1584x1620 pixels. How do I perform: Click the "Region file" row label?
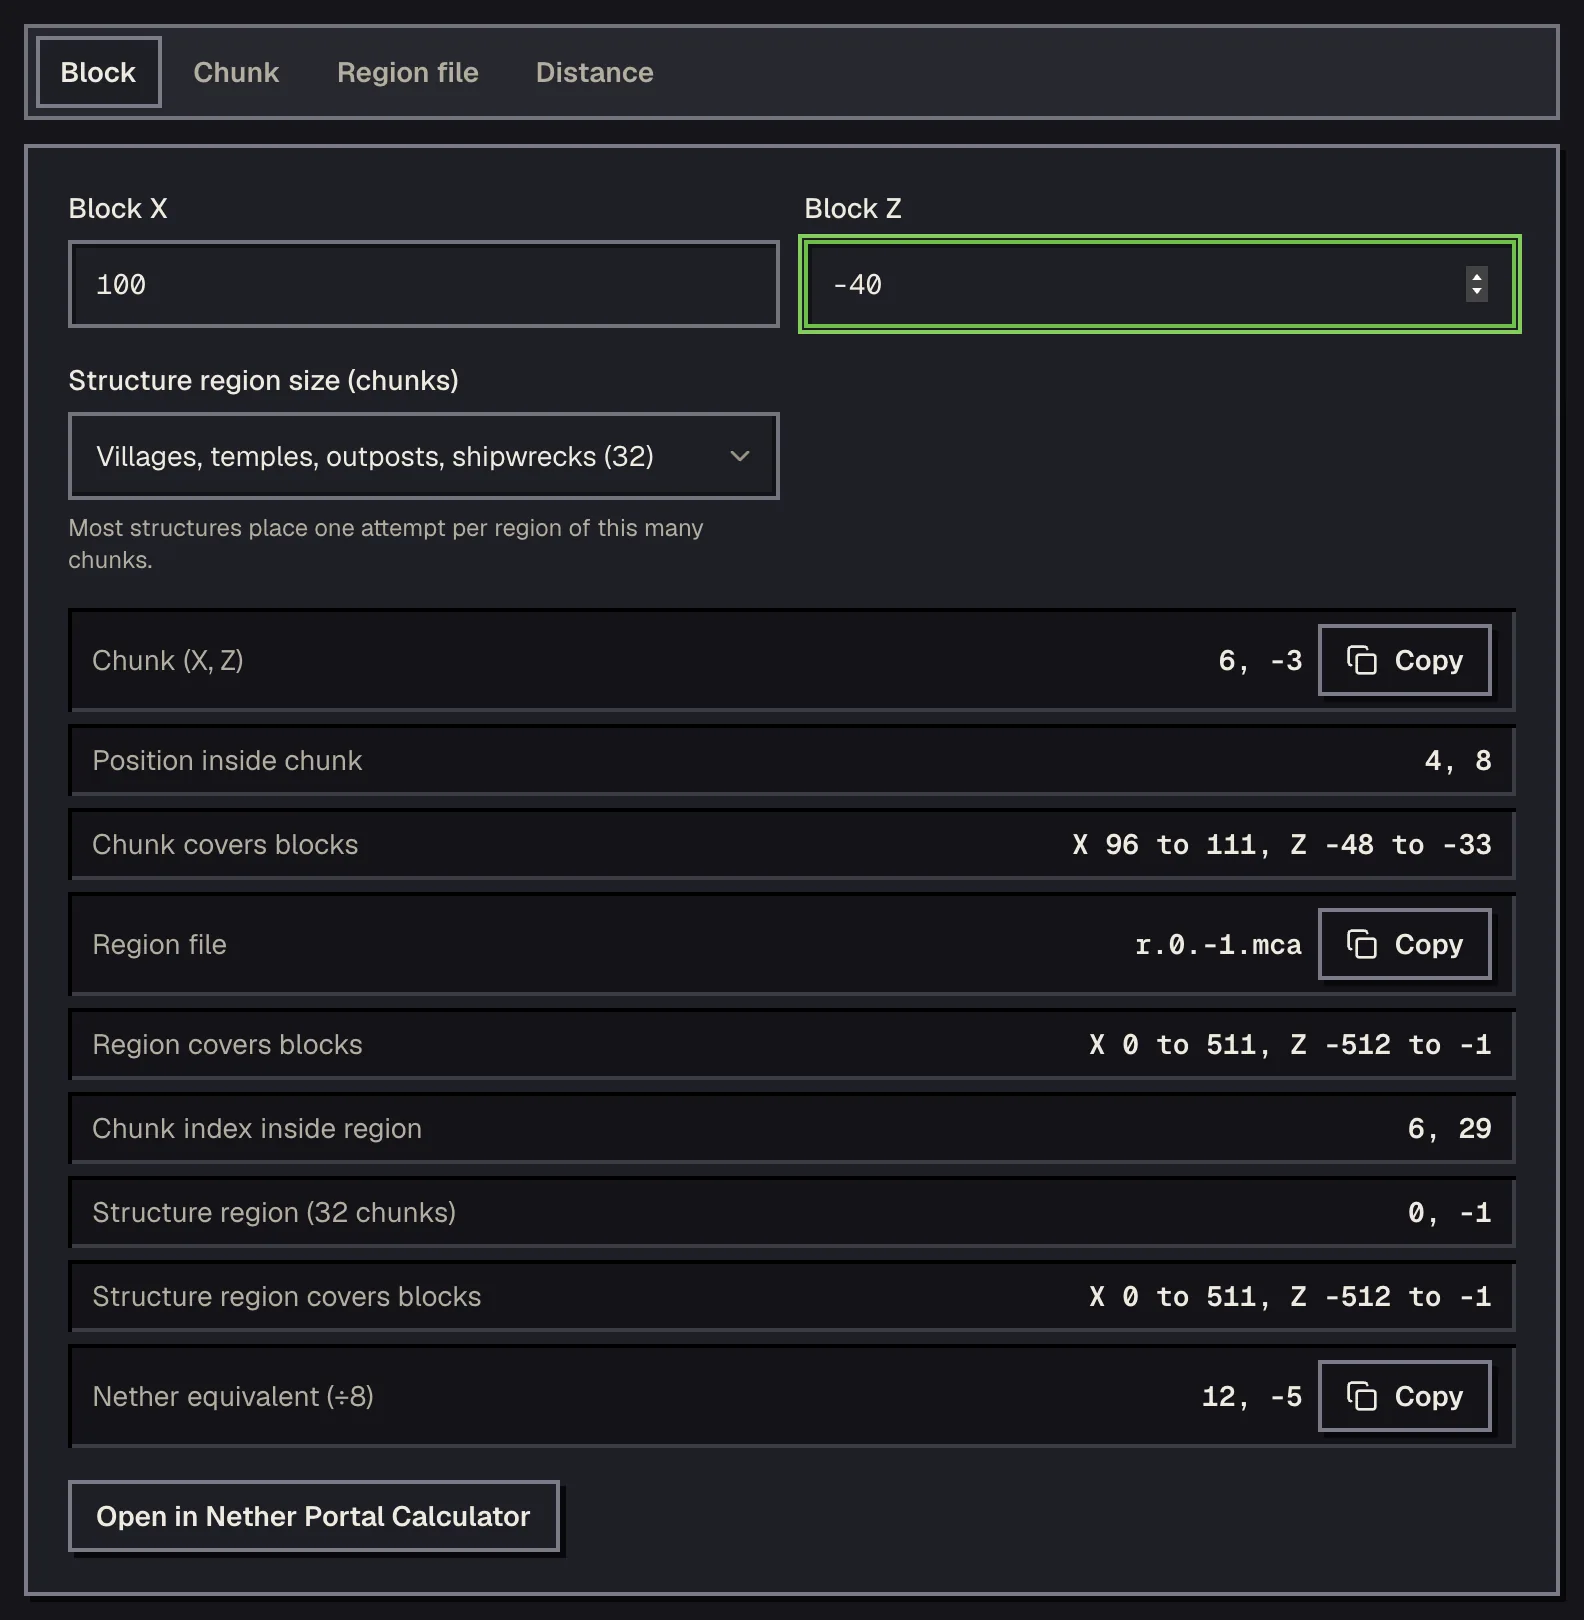[160, 944]
